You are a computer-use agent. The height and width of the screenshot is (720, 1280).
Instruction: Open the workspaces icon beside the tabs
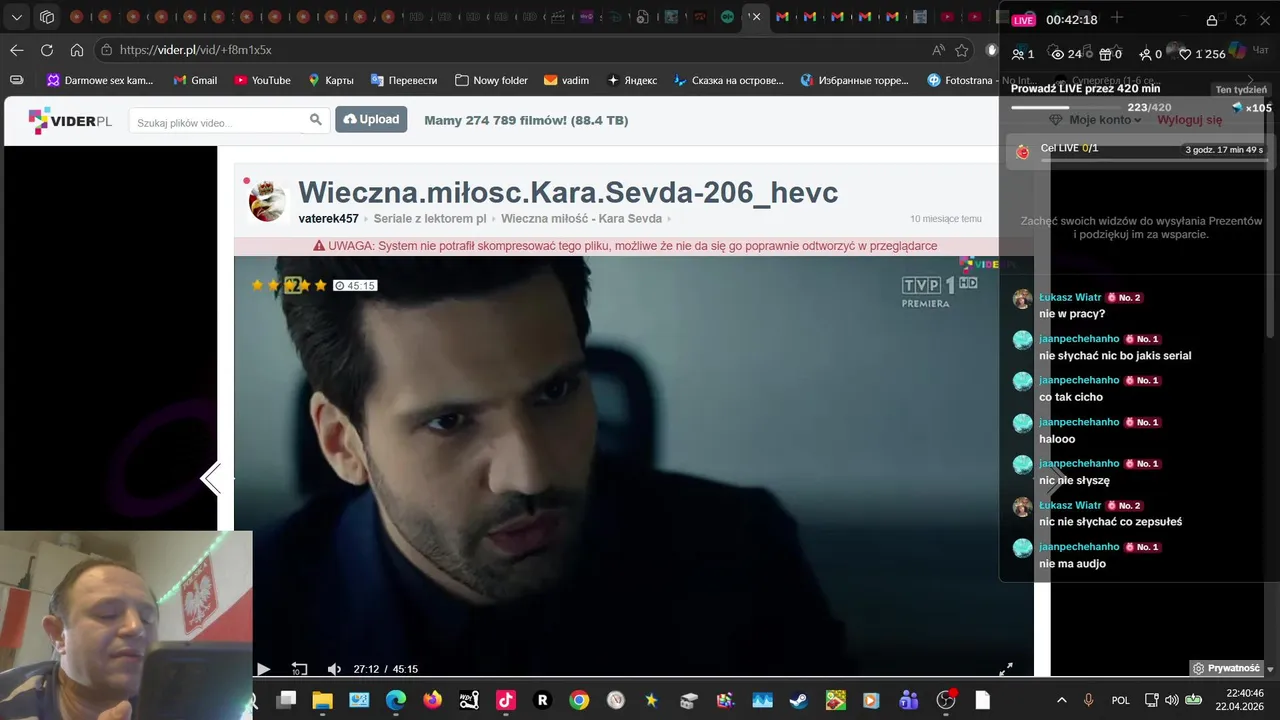(47, 17)
